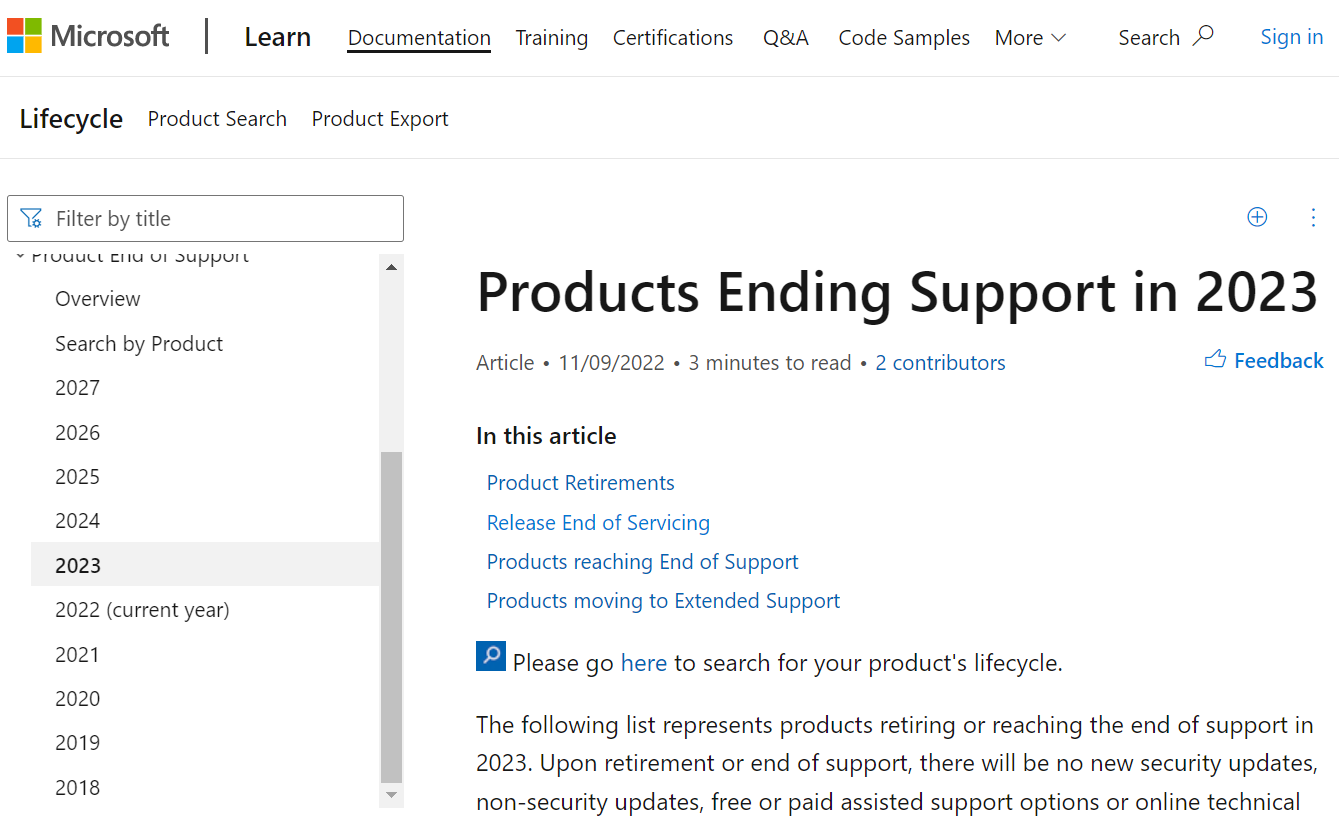Click the thumbs-up Feedback icon
Viewport: 1339px width, 818px height.
pos(1215,360)
